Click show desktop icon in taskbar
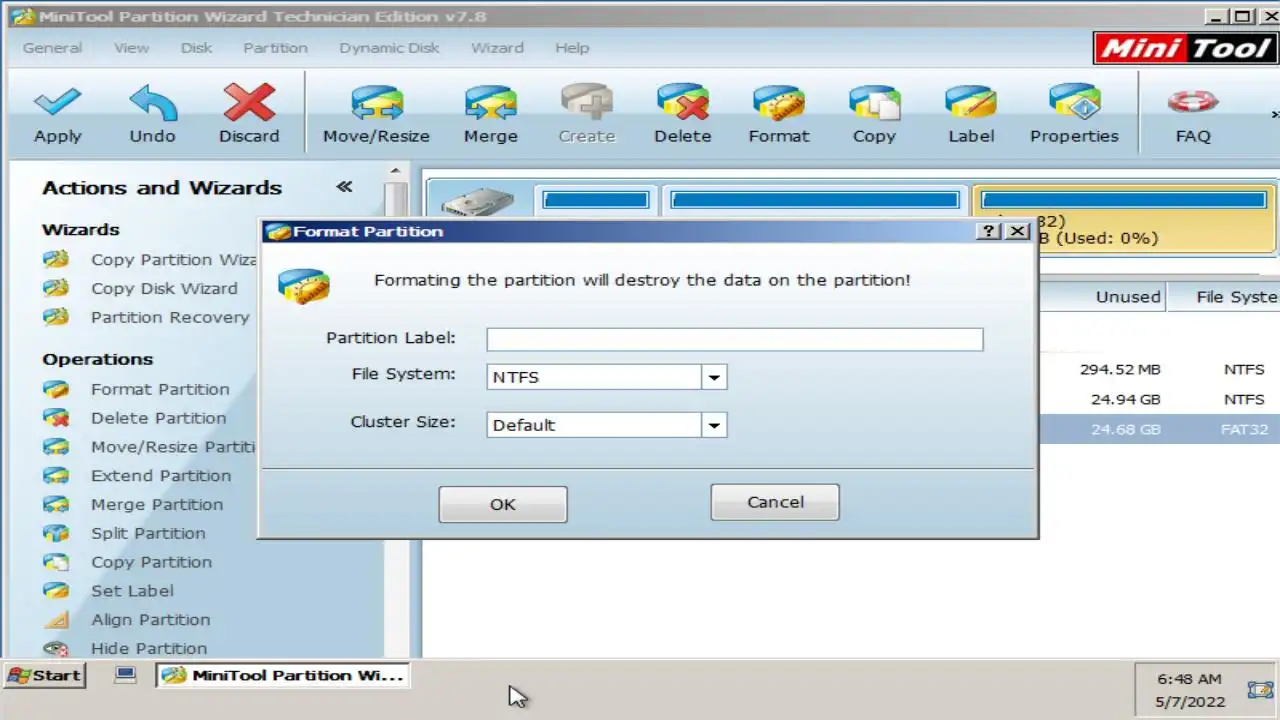1280x720 pixels. pyautogui.click(x=125, y=675)
